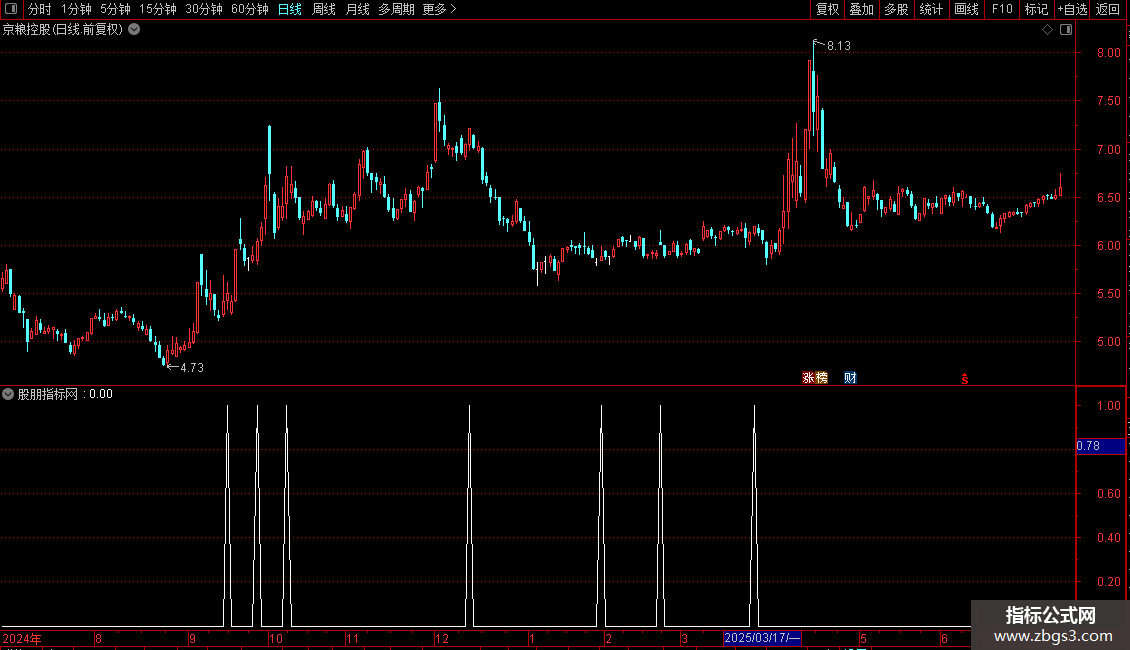Click month 12 on the time axis
1130x650 pixels.
click(x=442, y=638)
